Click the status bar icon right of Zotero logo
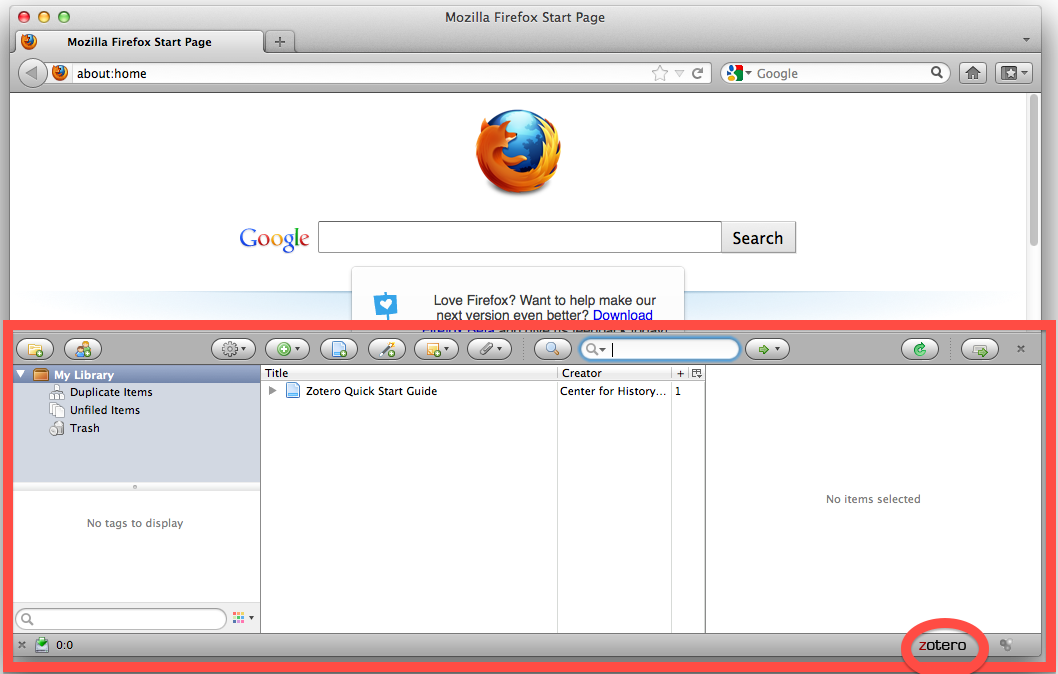The image size is (1058, 674). click(x=1005, y=645)
